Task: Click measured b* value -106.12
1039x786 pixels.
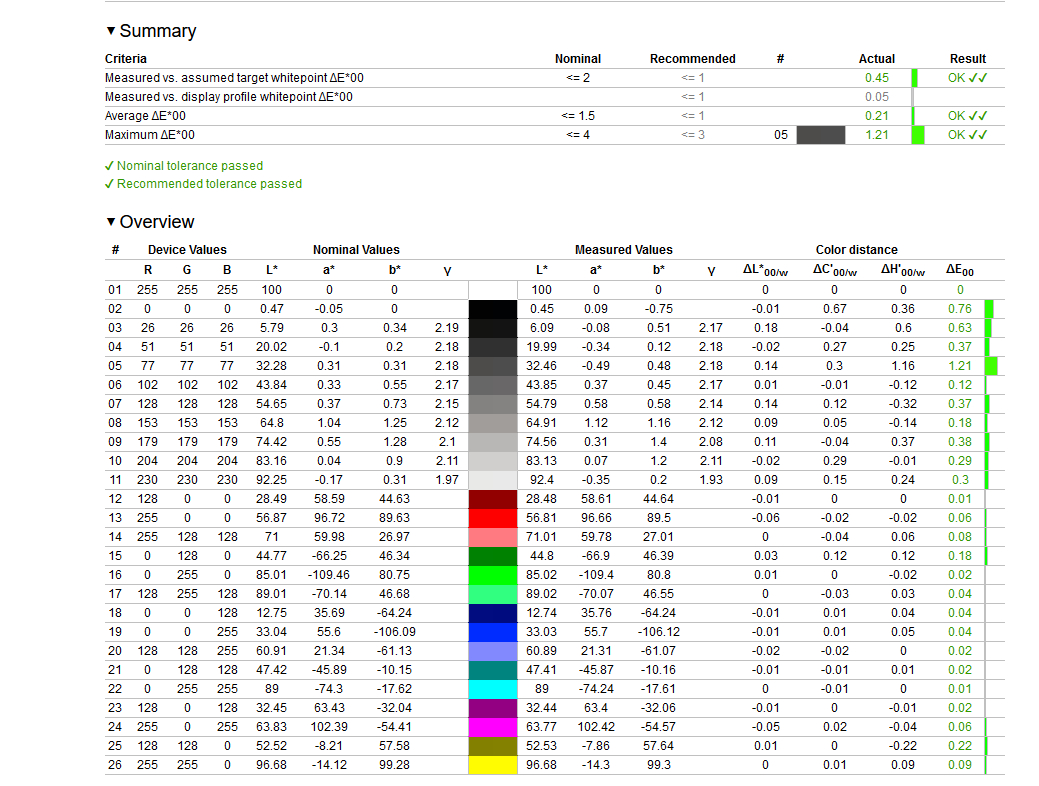Action: (x=658, y=632)
